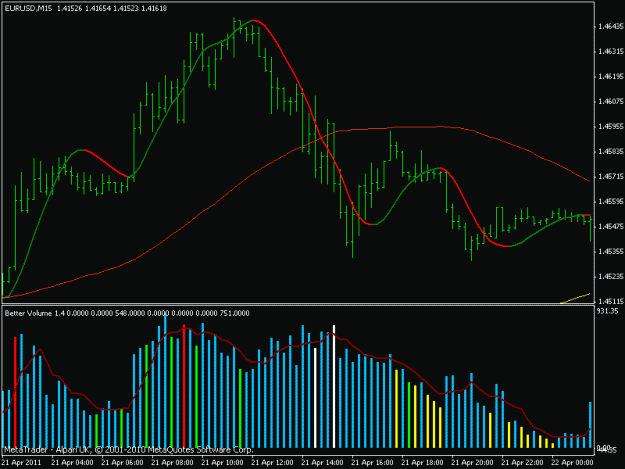The image size is (625, 469).
Task: Click the 21 Apr 14:00 time label
Action: [322, 463]
